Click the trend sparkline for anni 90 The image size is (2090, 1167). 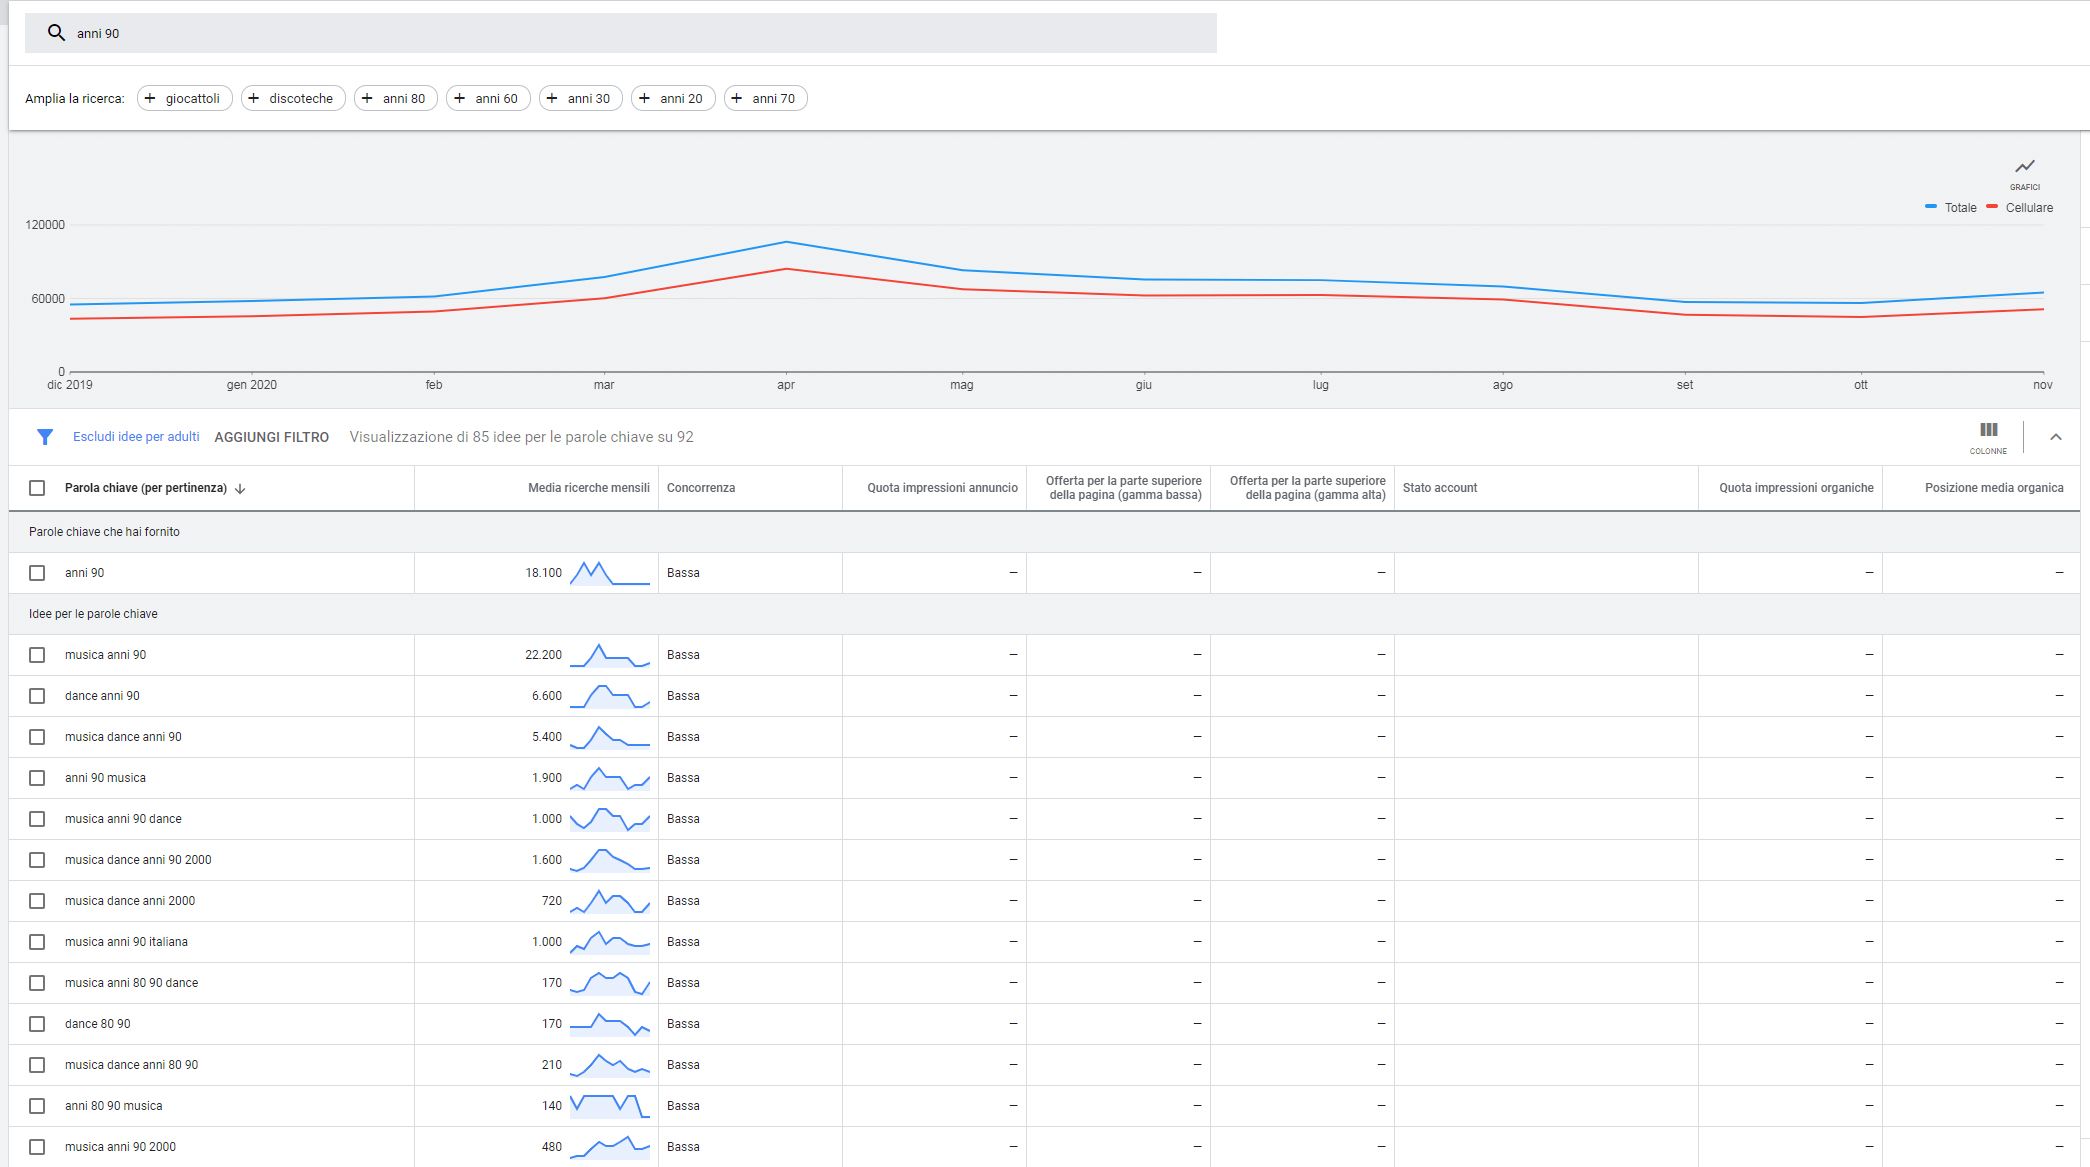tap(609, 573)
